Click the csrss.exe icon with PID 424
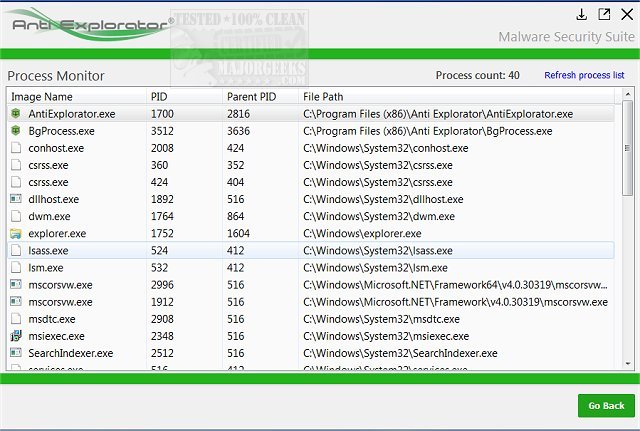 [16, 182]
